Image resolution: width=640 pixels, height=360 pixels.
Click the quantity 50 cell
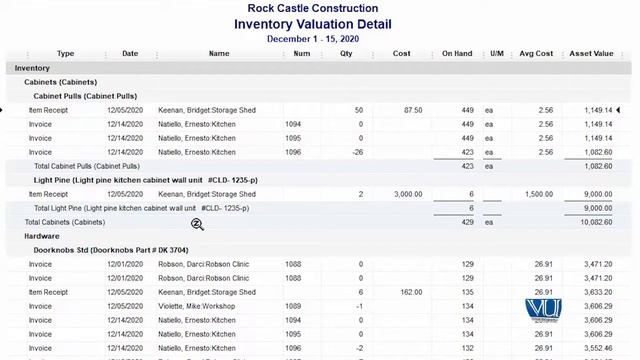pos(359,110)
